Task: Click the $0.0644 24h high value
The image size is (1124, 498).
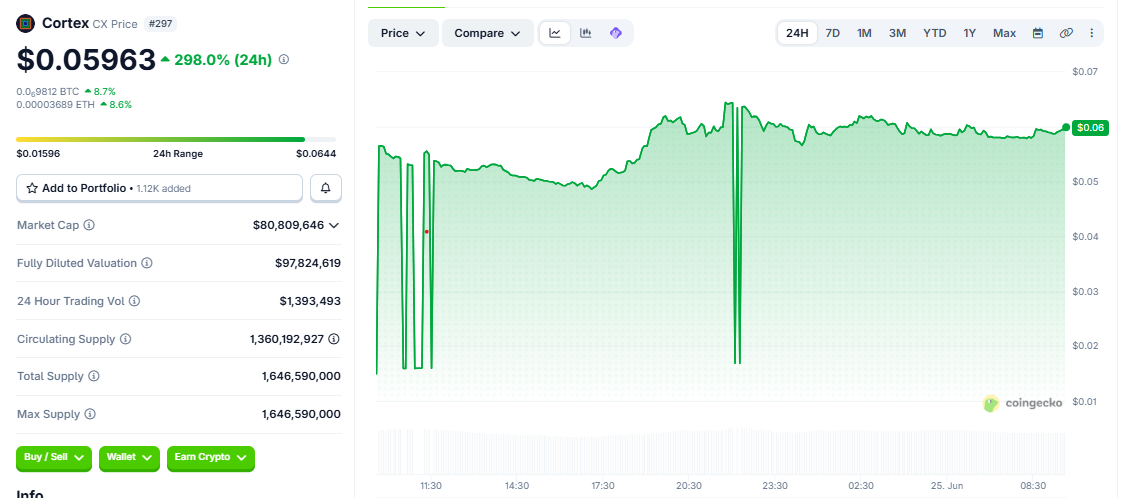Action: [316, 153]
